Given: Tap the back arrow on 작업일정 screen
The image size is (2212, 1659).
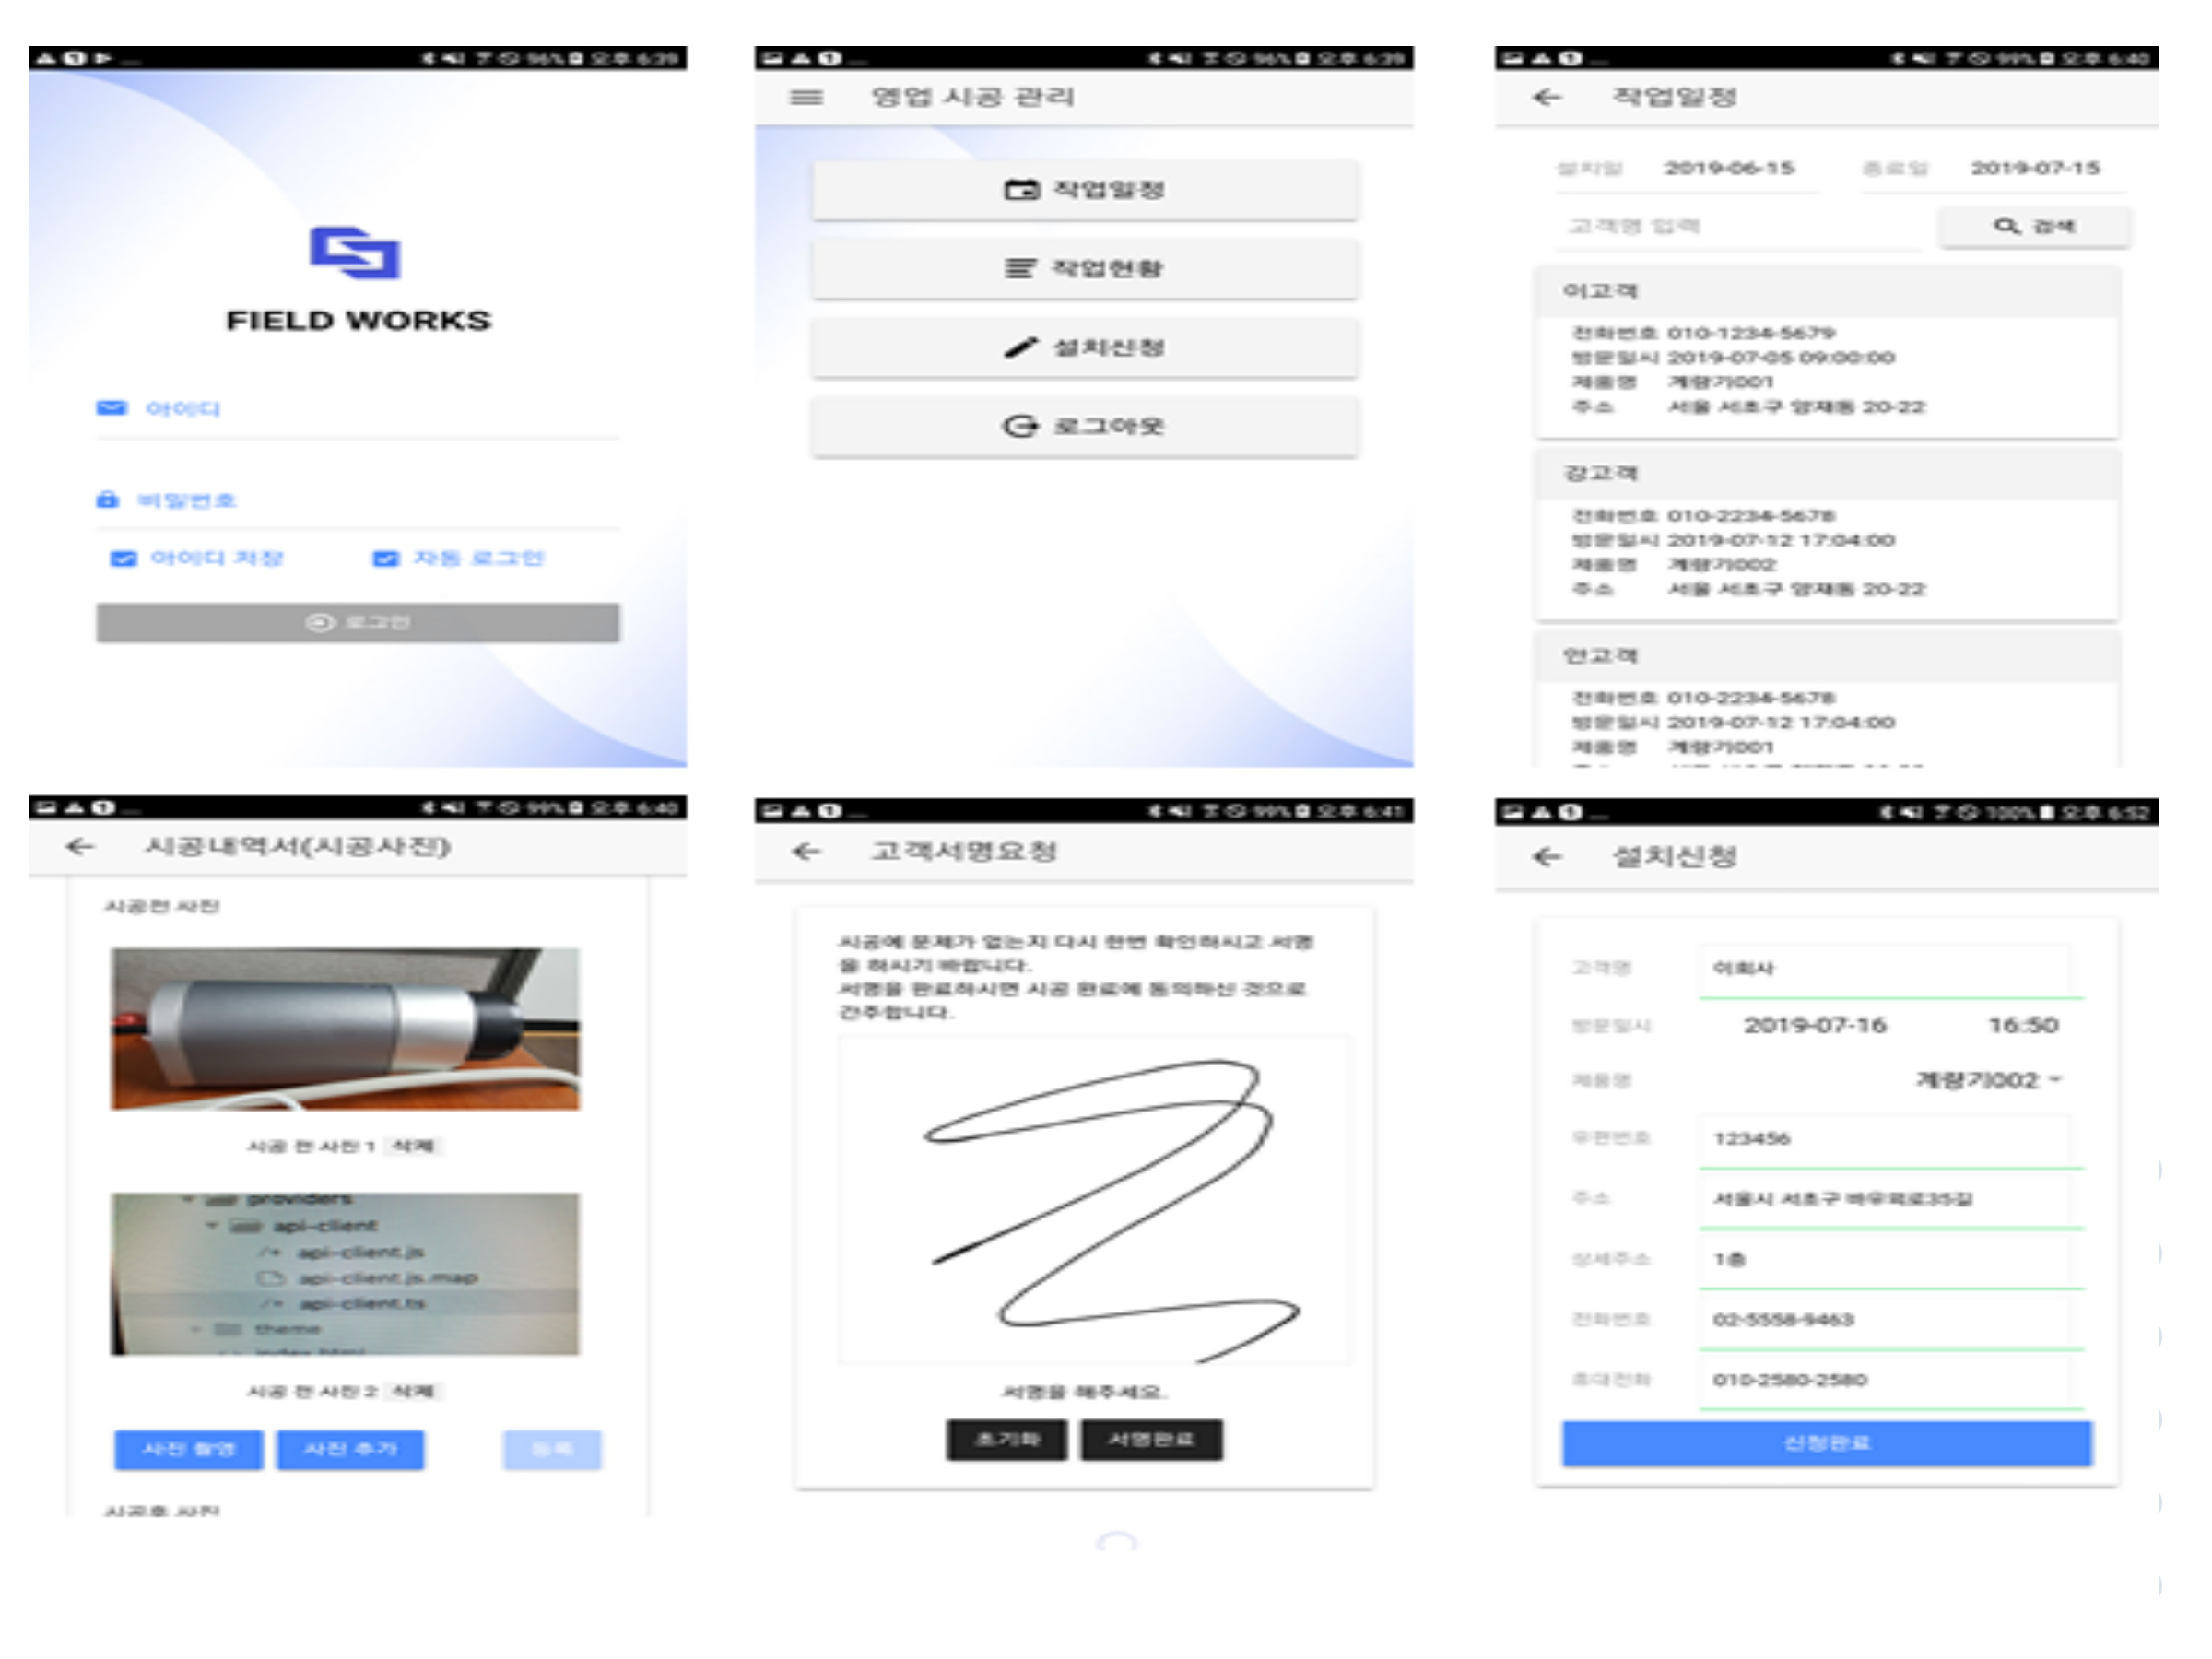Looking at the screenshot, I should coord(1546,97).
